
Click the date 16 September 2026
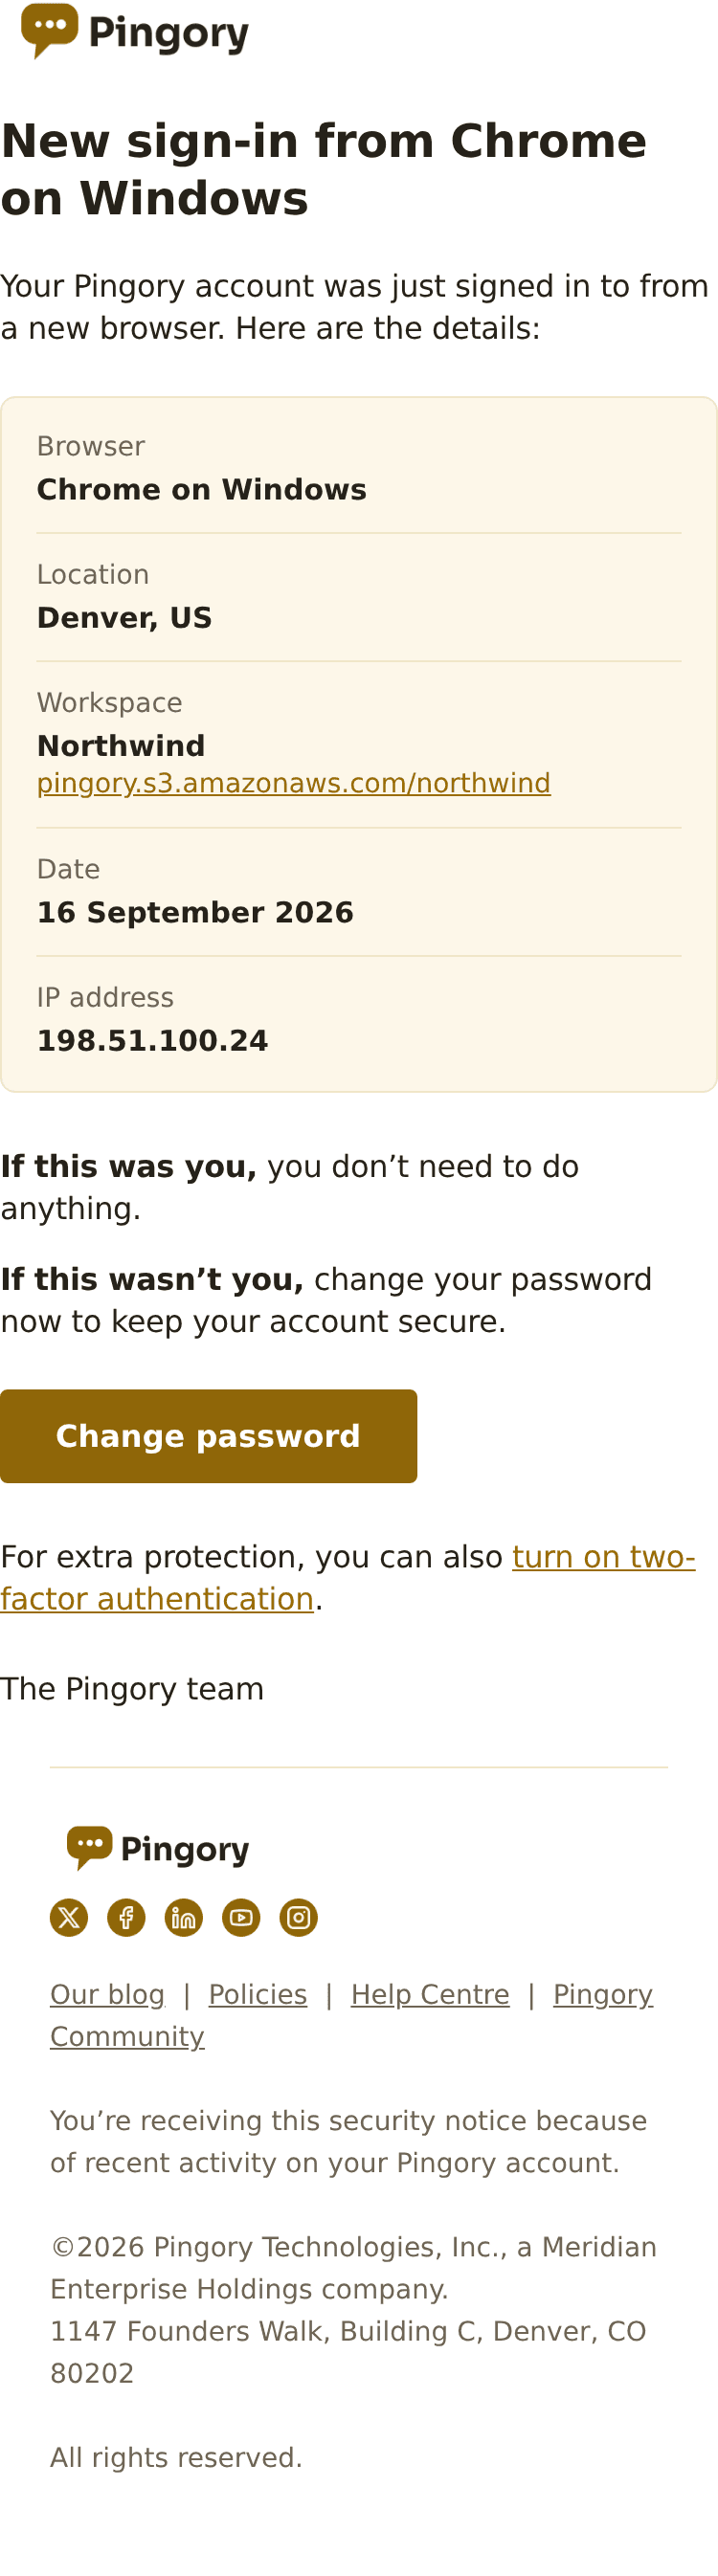point(195,912)
